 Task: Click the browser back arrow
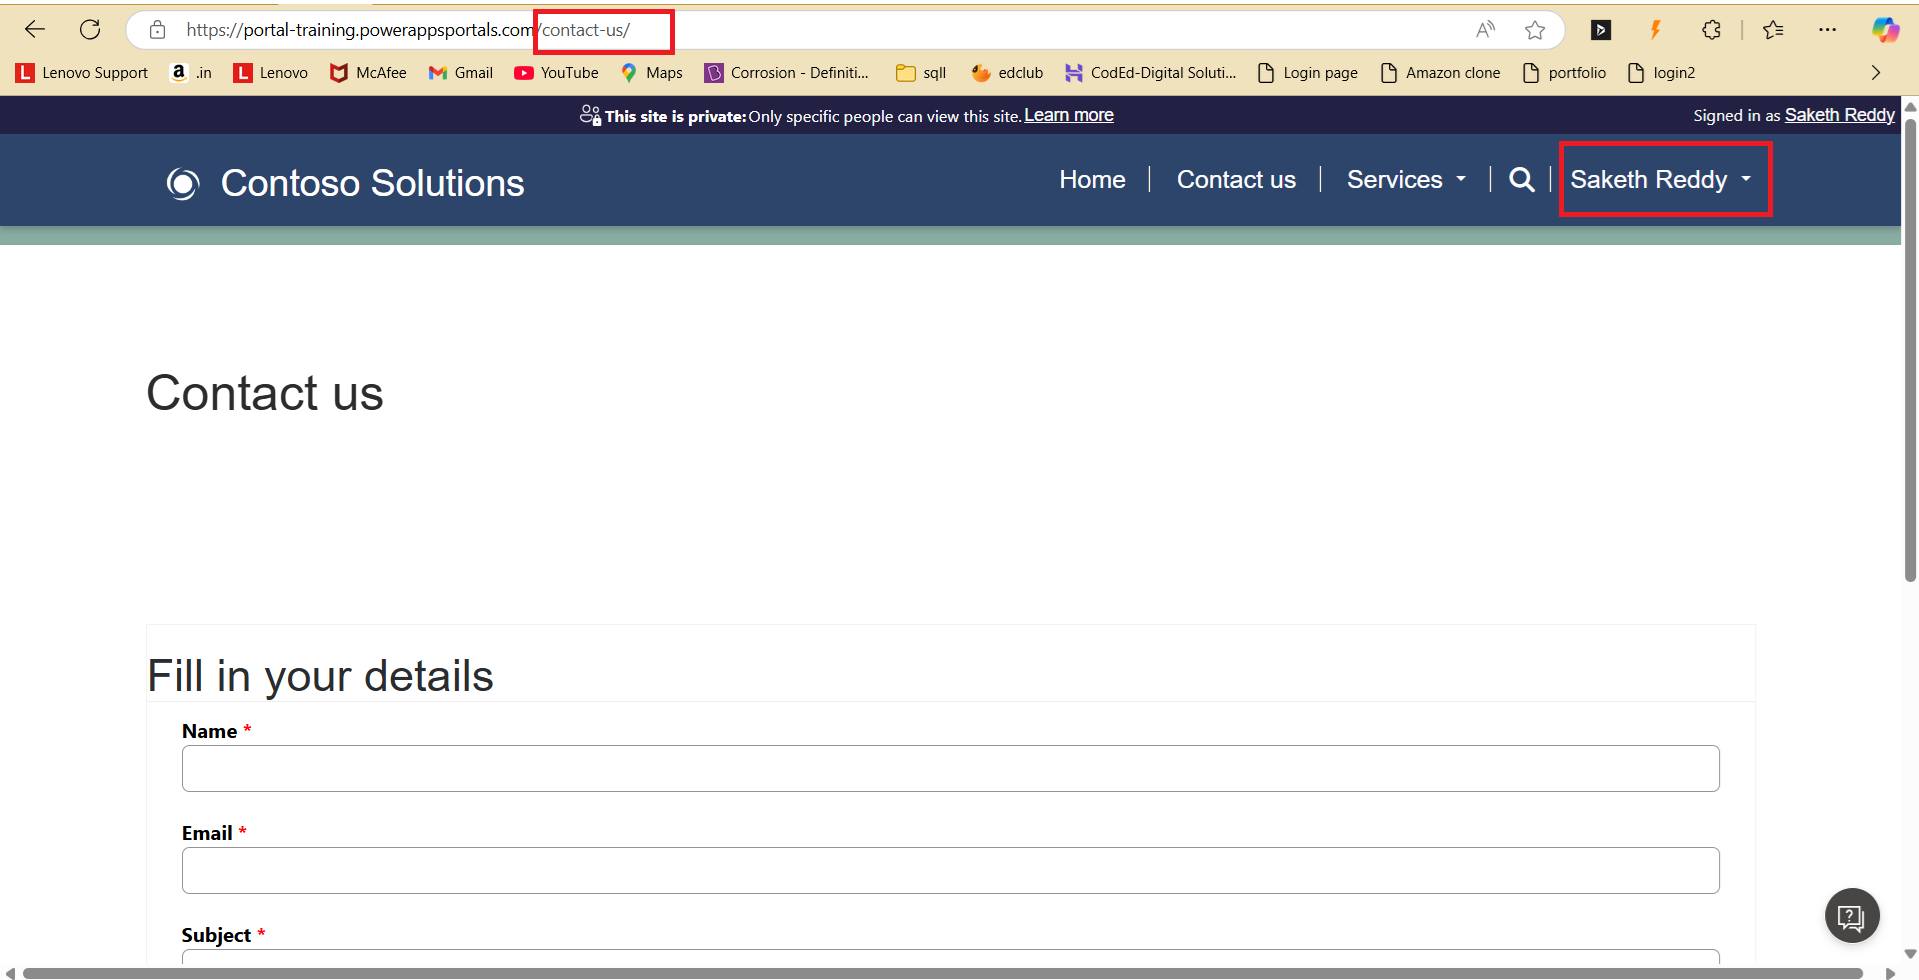35,30
